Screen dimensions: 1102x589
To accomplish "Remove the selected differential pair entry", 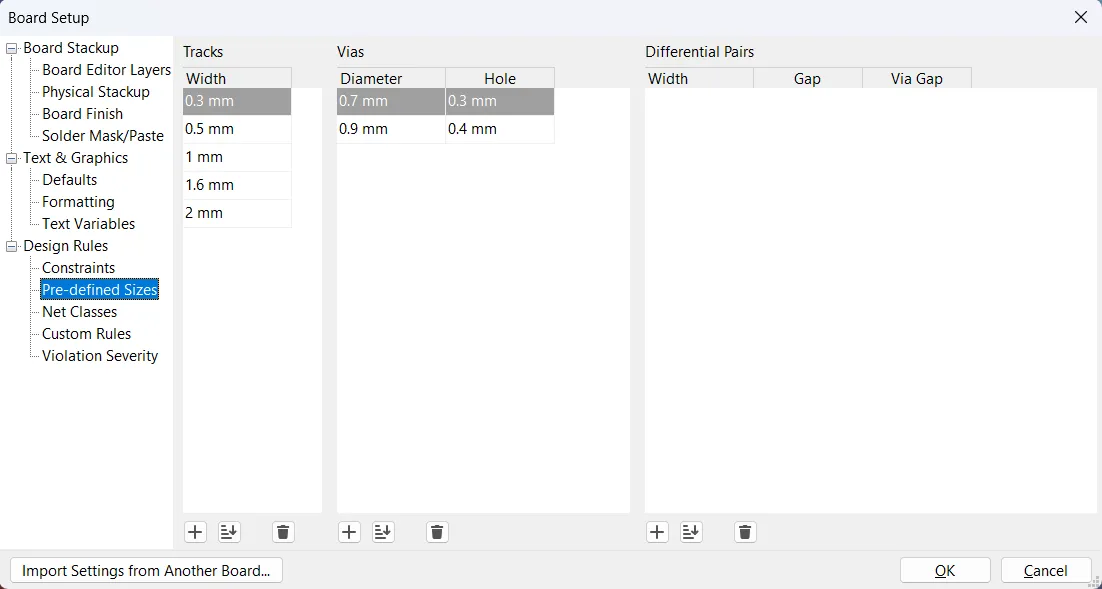I will coord(745,532).
